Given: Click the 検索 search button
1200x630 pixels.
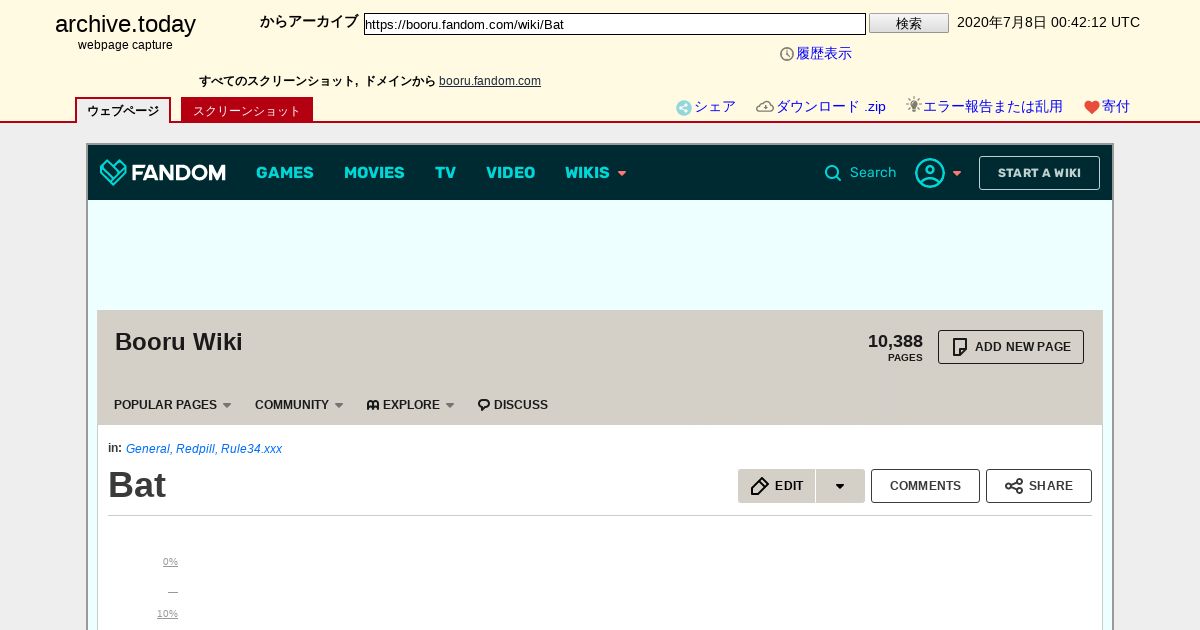Looking at the screenshot, I should (909, 23).
